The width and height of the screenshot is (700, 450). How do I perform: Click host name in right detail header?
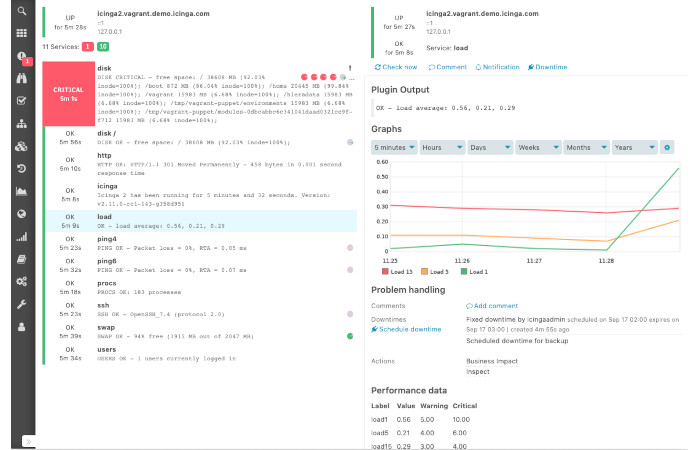pyautogui.click(x=482, y=13)
